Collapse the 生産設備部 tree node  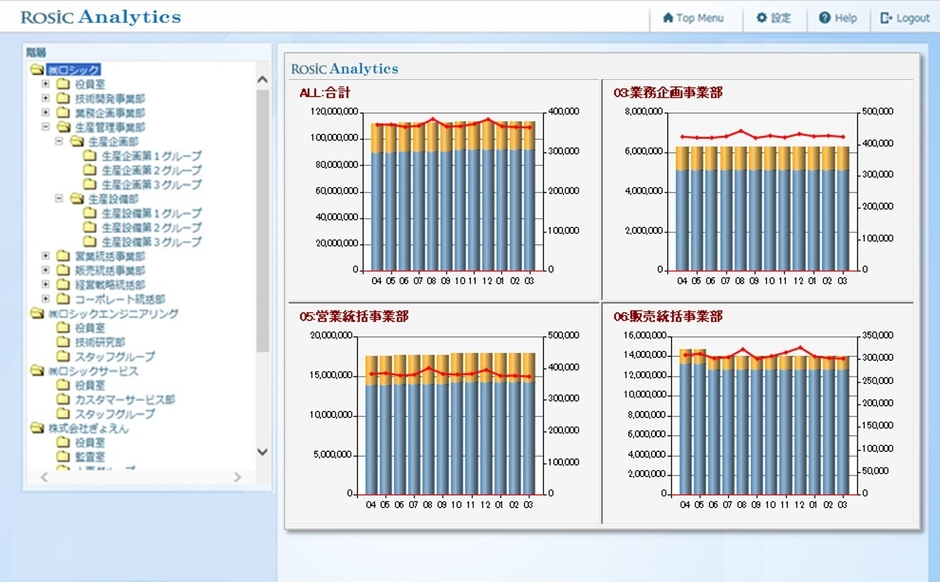(x=59, y=199)
